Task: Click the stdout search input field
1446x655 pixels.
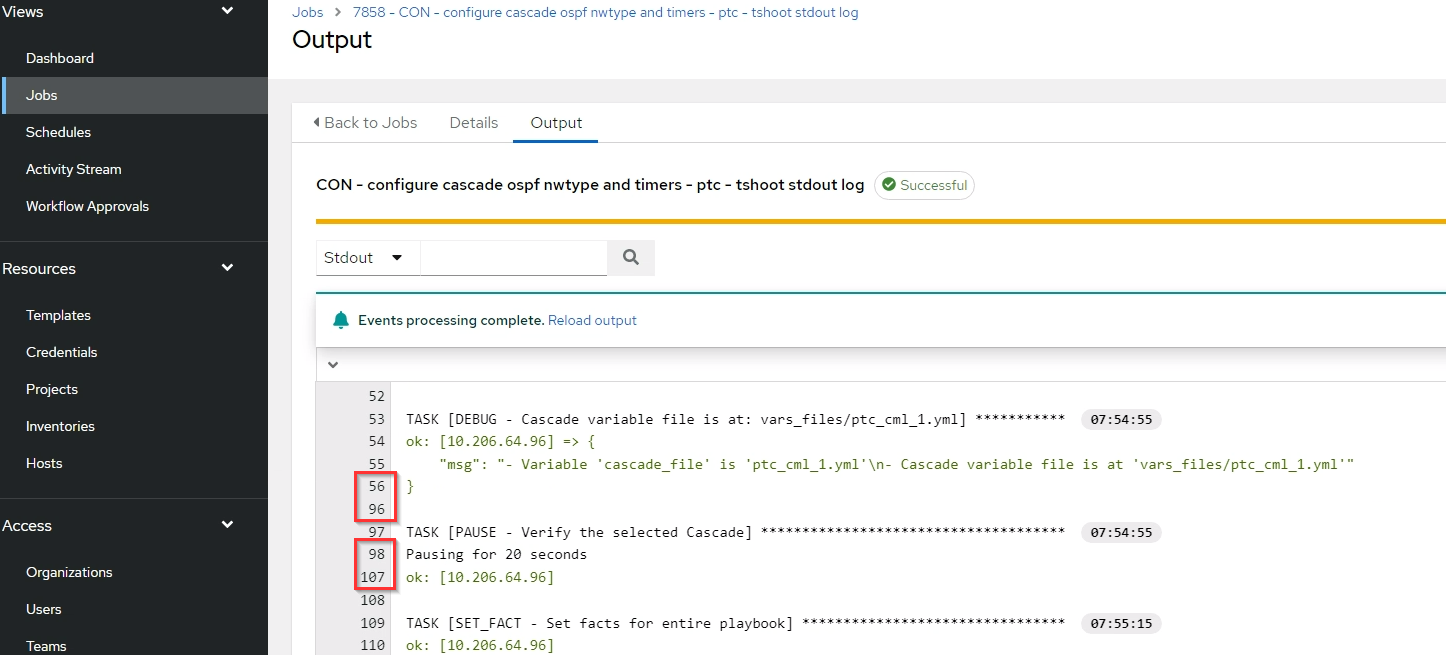Action: click(513, 257)
